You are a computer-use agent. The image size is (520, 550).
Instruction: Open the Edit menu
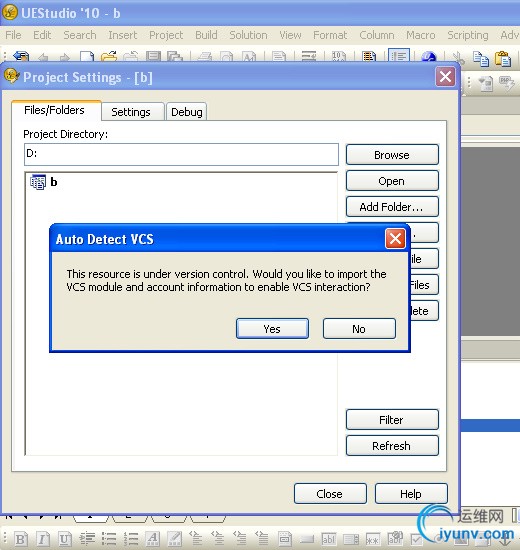point(42,35)
